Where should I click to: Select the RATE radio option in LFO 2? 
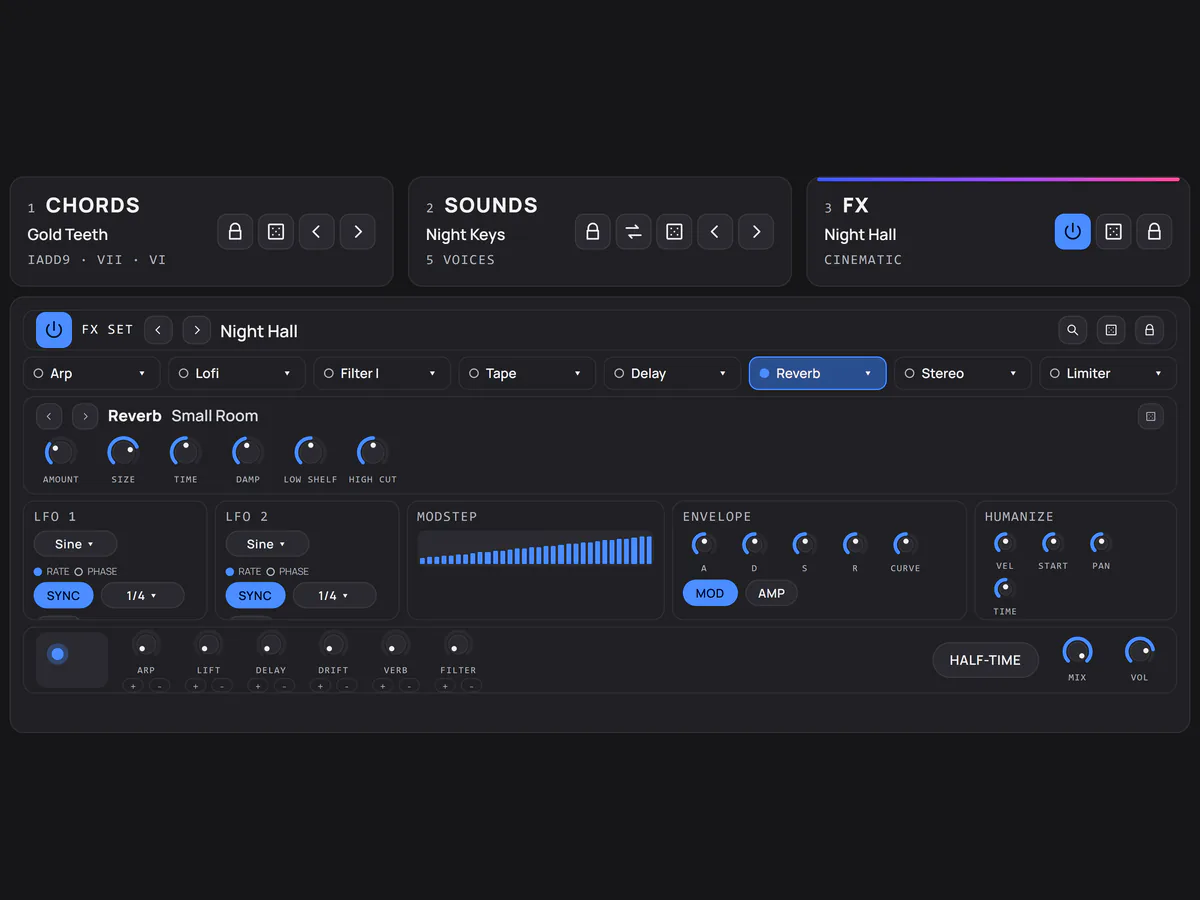243,571
